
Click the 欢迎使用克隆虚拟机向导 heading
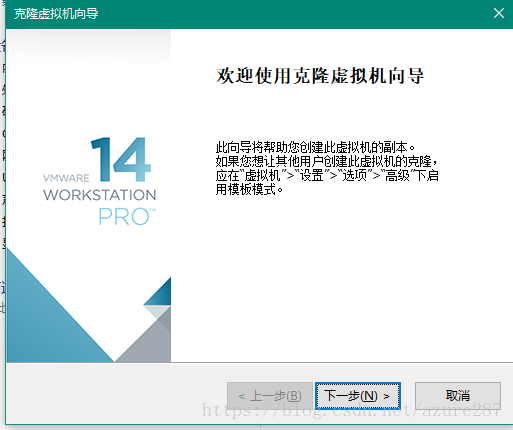(320, 76)
